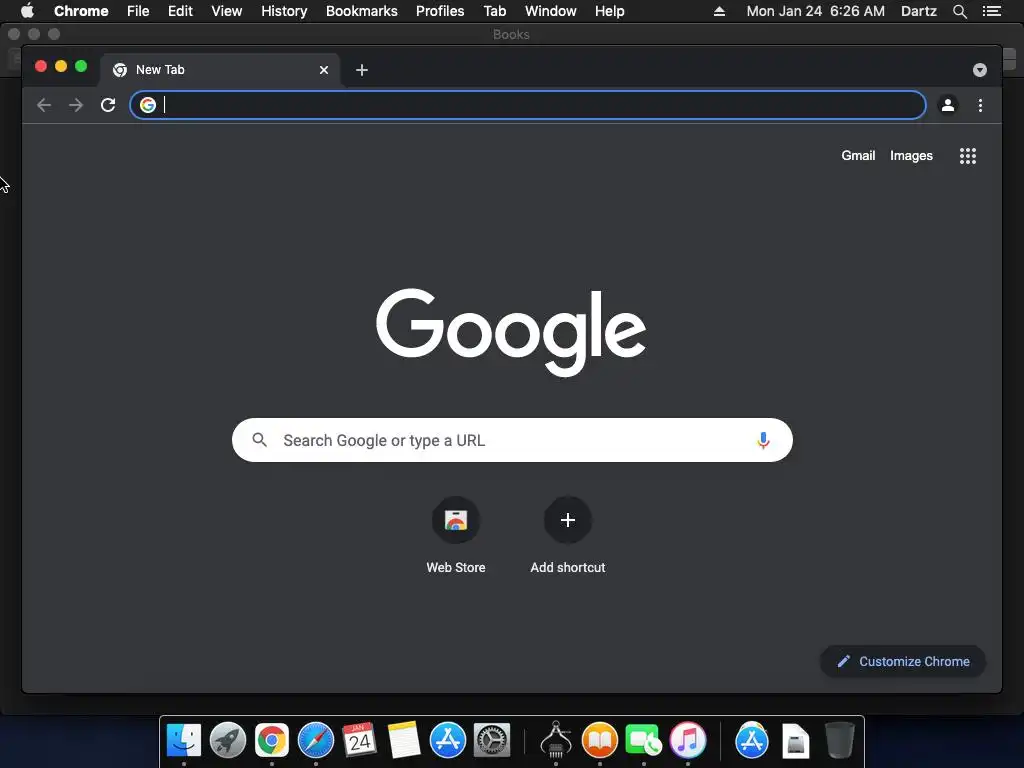Select the New Tab tab

pos(220,70)
